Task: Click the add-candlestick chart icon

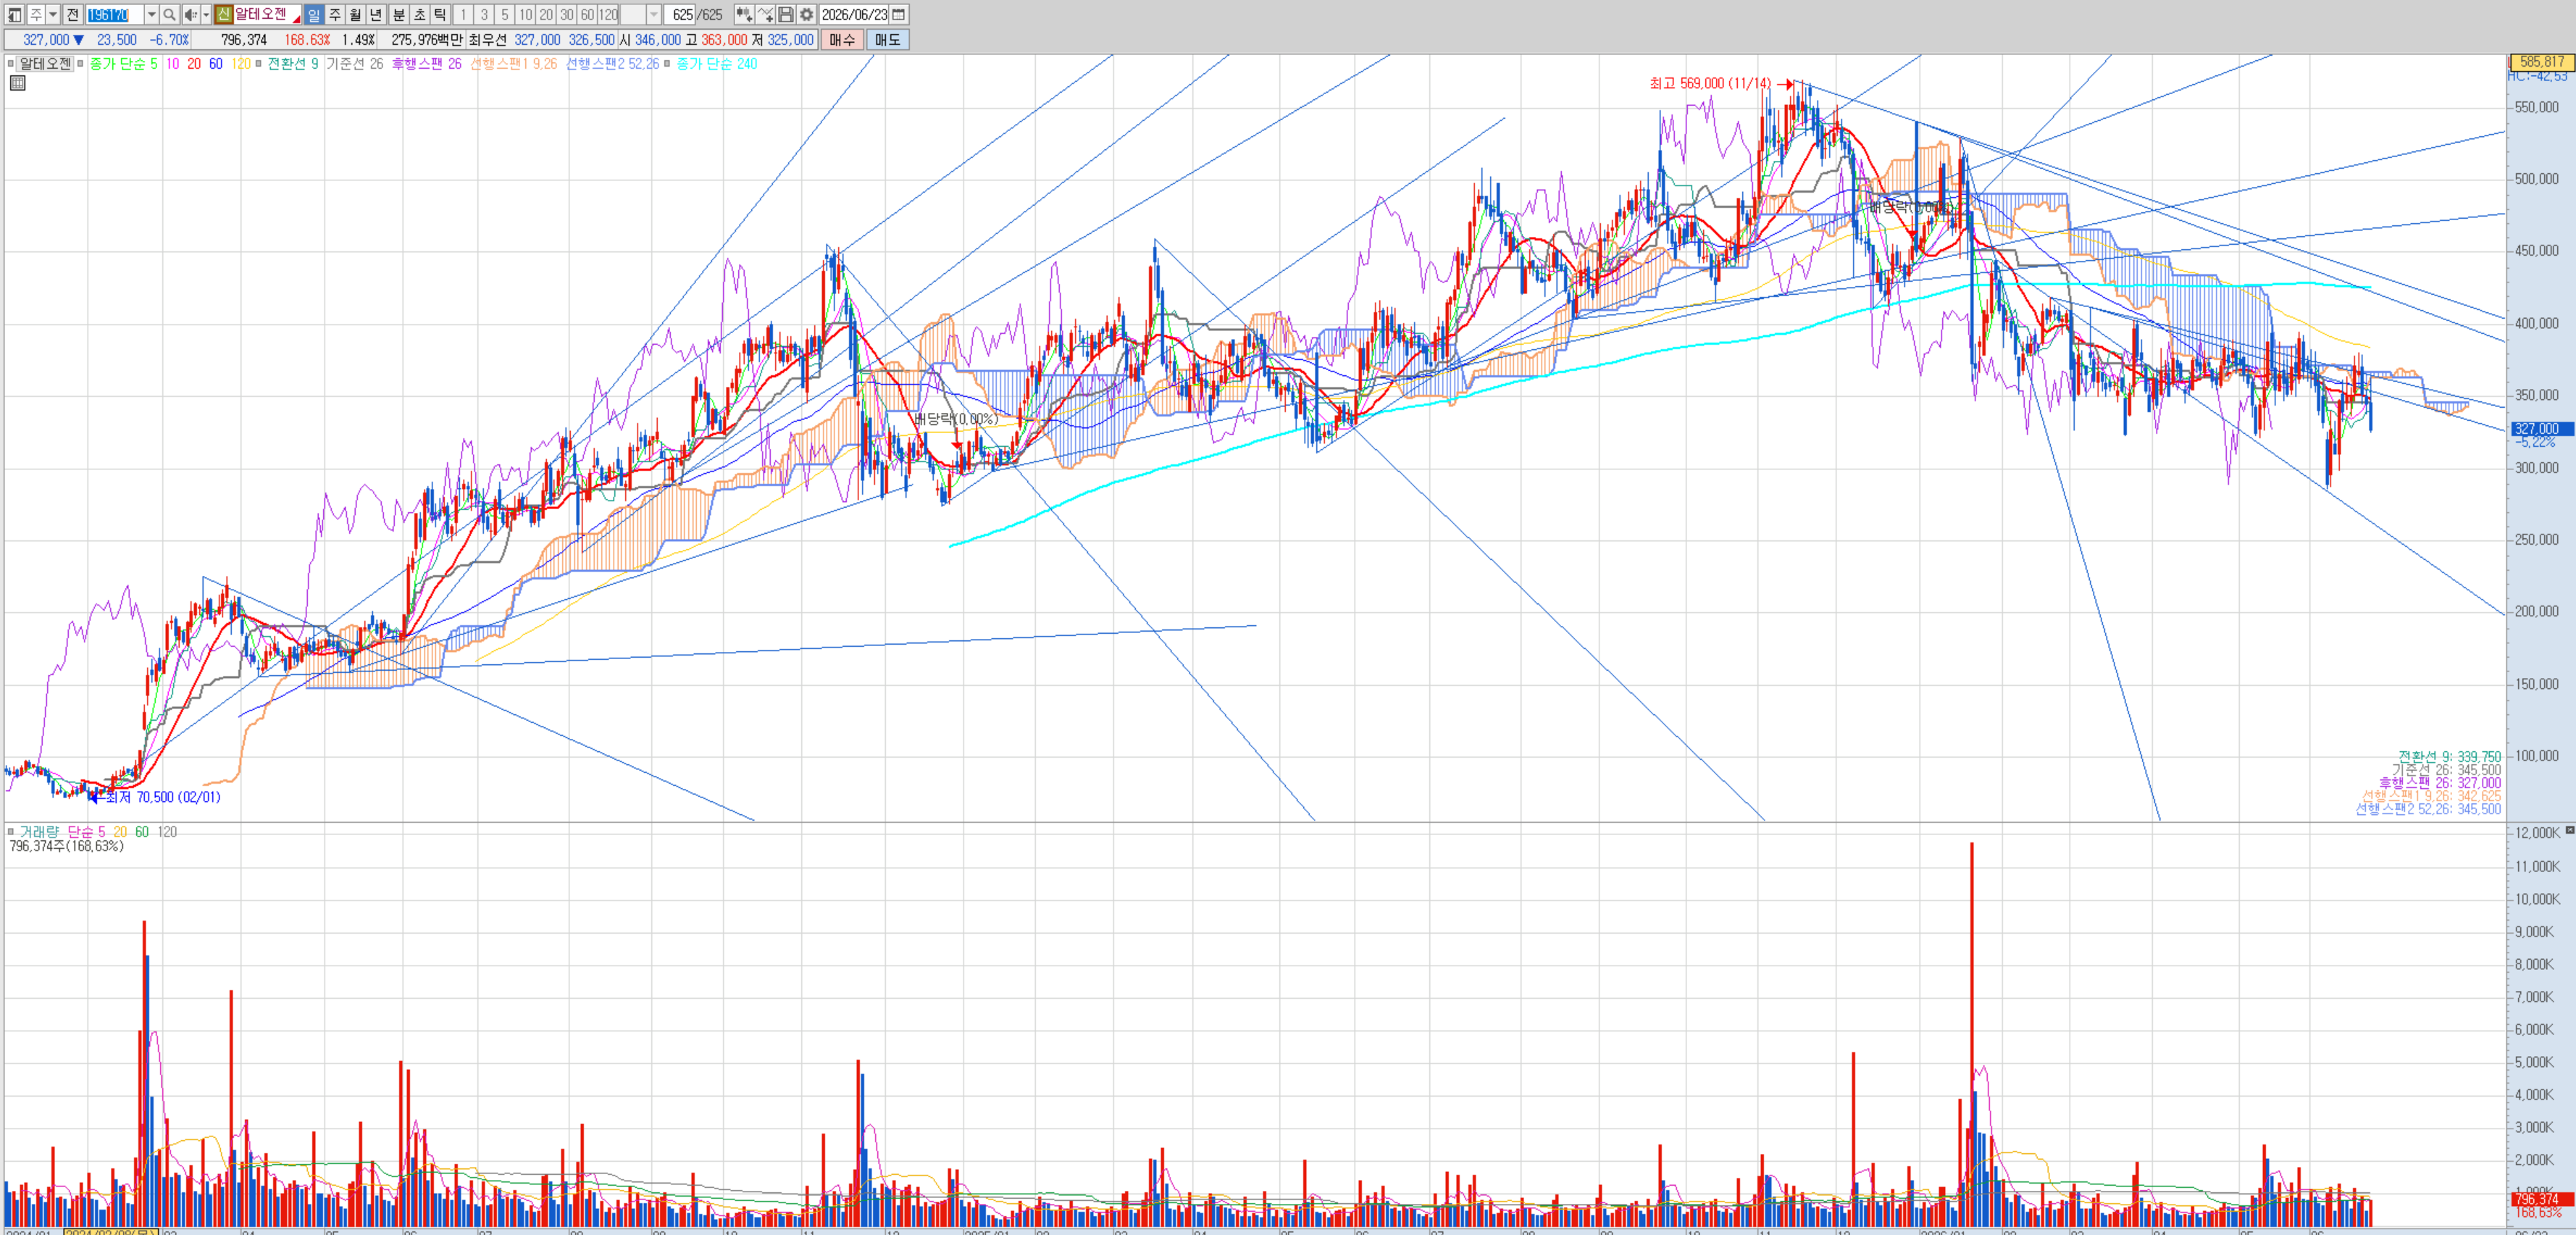Action: point(744,14)
